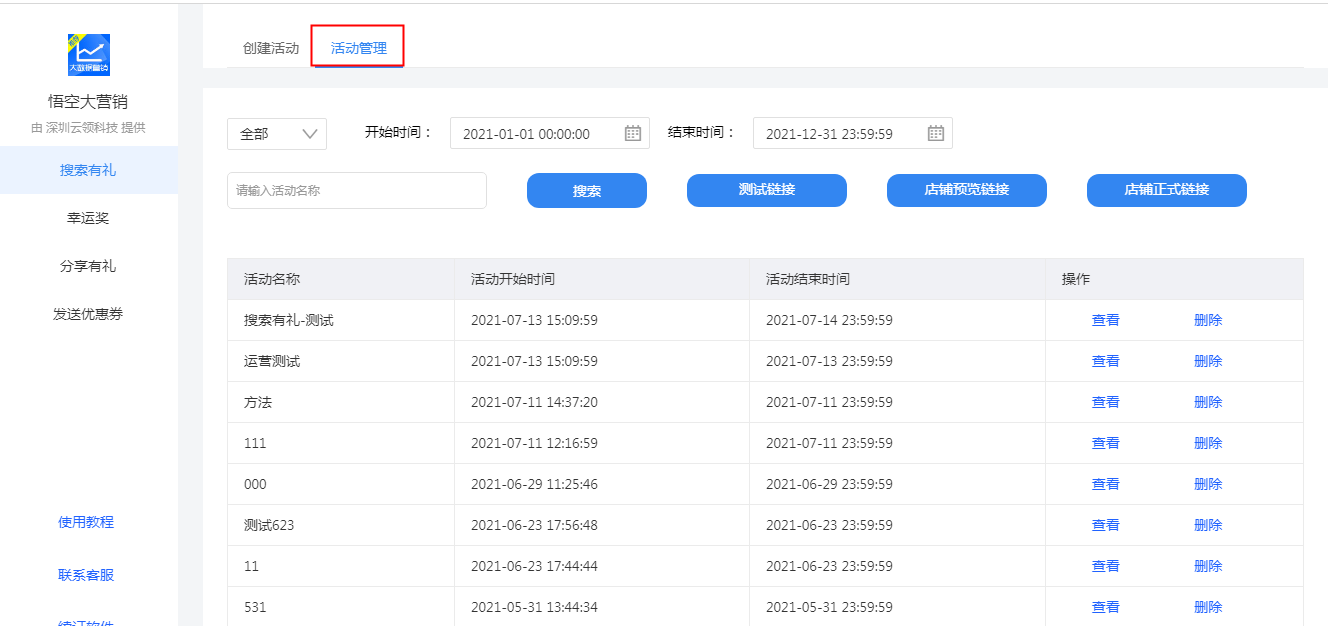Click the 悟空大营销 app logo icon

tap(88, 55)
